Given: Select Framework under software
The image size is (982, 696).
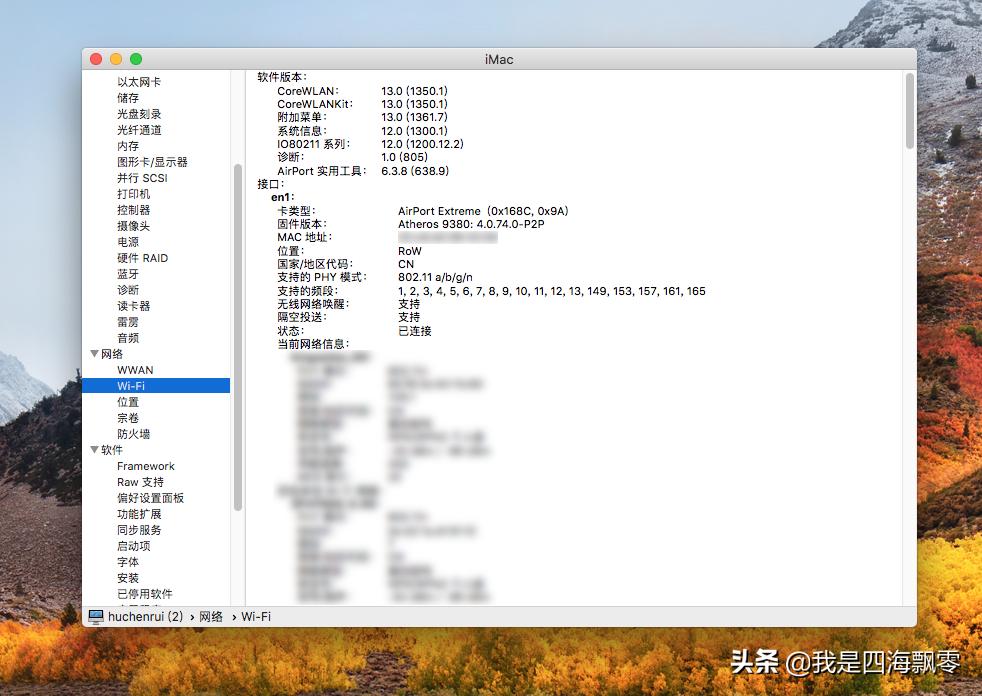Looking at the screenshot, I should (x=145, y=466).
